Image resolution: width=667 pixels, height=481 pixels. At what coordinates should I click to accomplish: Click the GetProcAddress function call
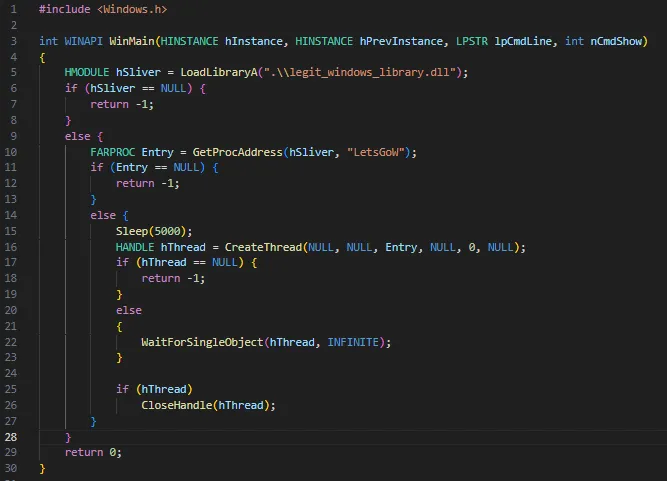pos(237,152)
